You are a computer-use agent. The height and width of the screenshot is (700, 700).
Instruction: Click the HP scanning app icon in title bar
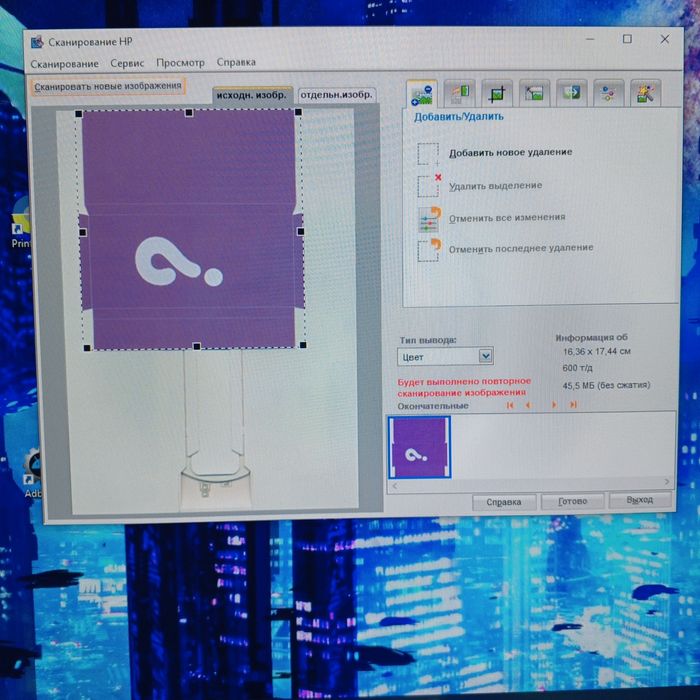(37, 42)
